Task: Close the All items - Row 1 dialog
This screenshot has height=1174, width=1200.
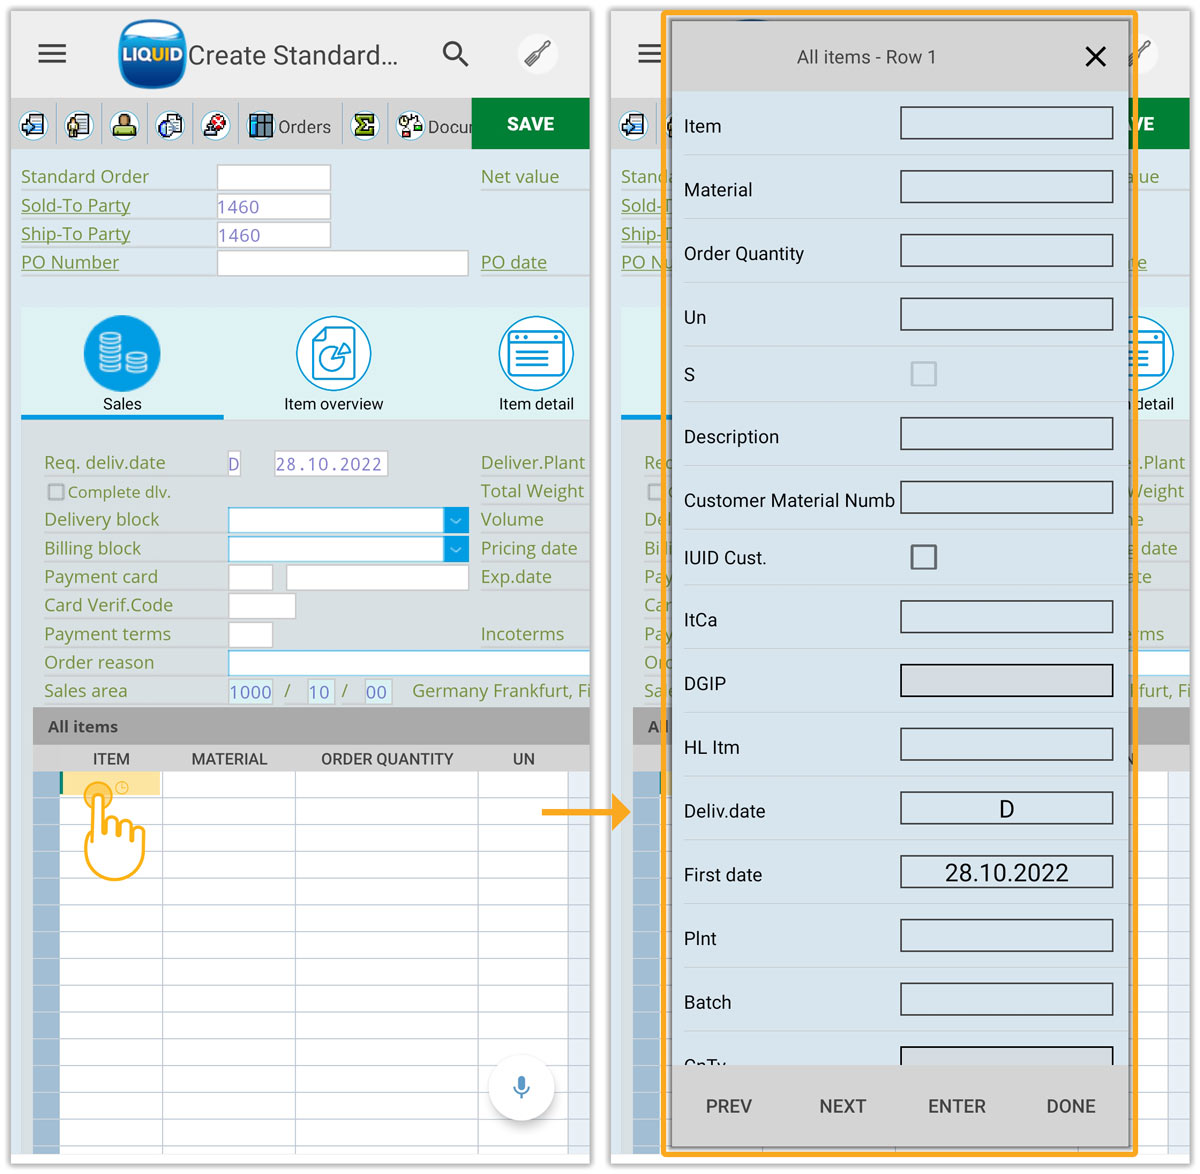Action: tap(1095, 57)
